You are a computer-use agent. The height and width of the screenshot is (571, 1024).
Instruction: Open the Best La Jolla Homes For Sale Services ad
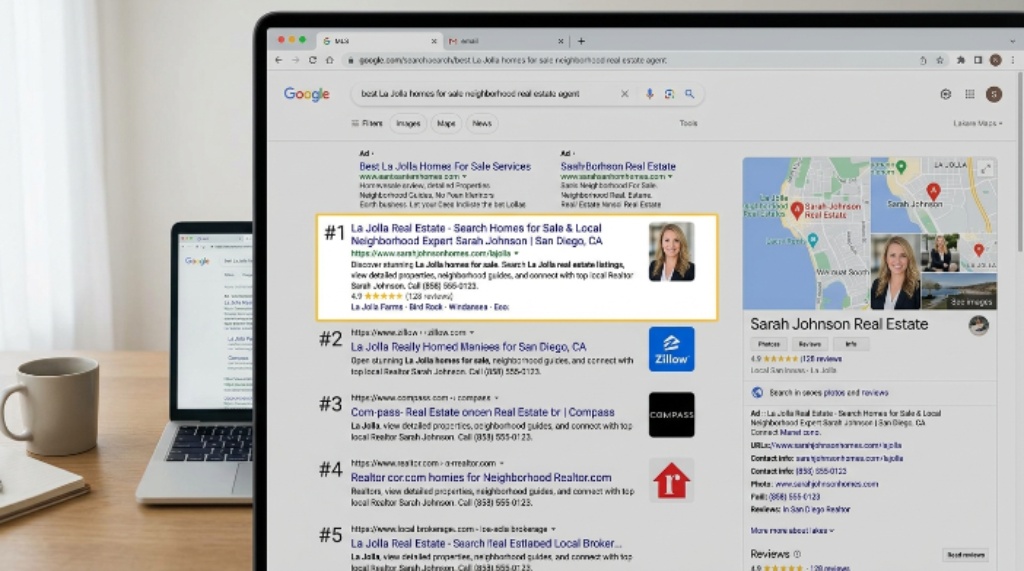tap(445, 167)
